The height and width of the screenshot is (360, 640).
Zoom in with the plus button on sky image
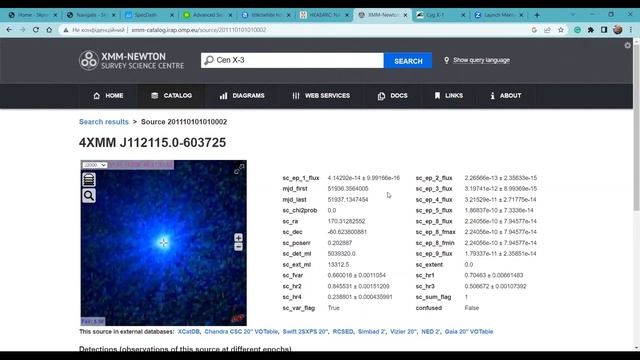click(x=238, y=238)
